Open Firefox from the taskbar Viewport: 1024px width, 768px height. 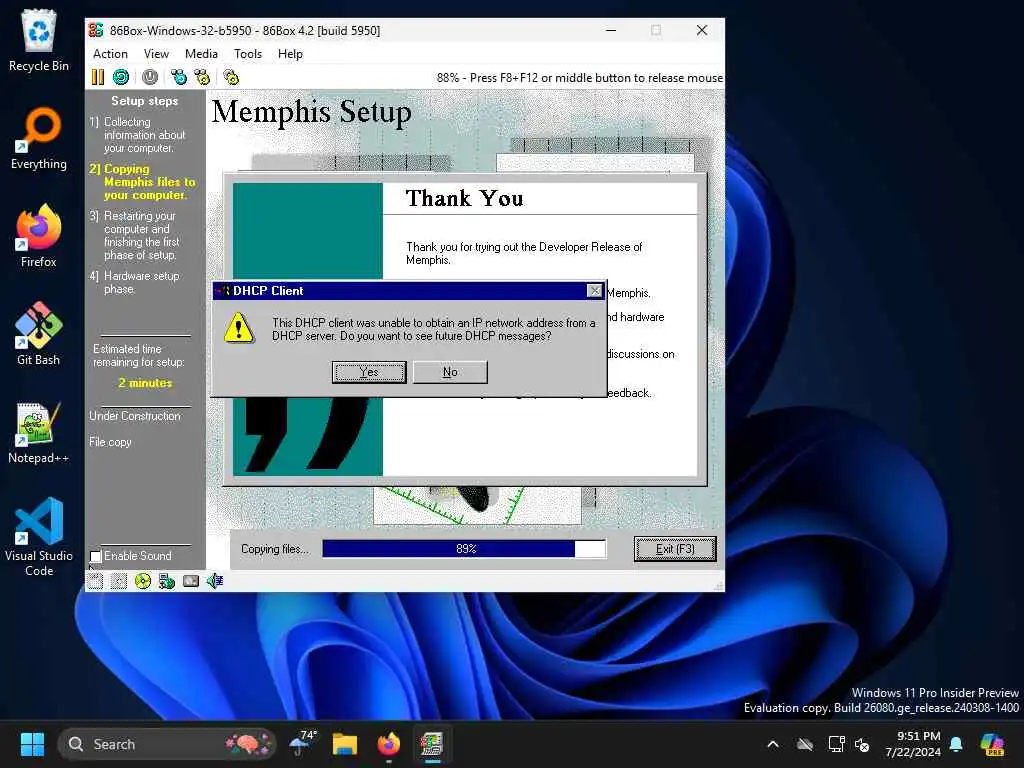click(x=389, y=744)
